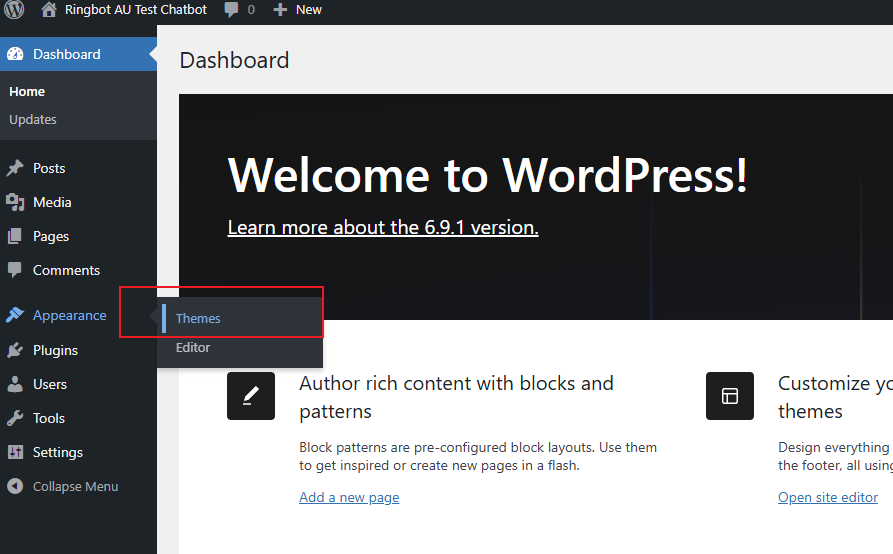Viewport: 893px width, 554px height.
Task: Click the layout icon beside Customize themes
Action: coord(730,396)
